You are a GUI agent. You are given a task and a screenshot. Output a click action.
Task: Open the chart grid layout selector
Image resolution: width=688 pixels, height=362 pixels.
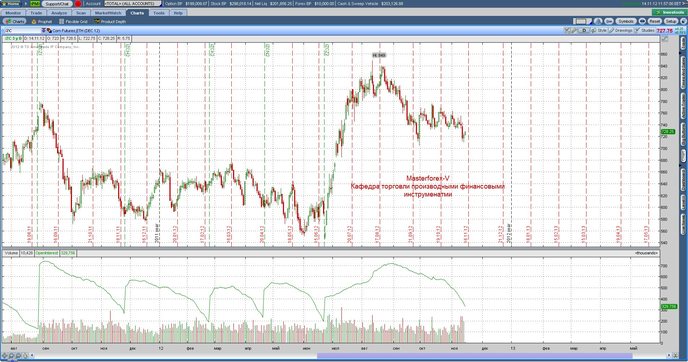[x=582, y=21]
